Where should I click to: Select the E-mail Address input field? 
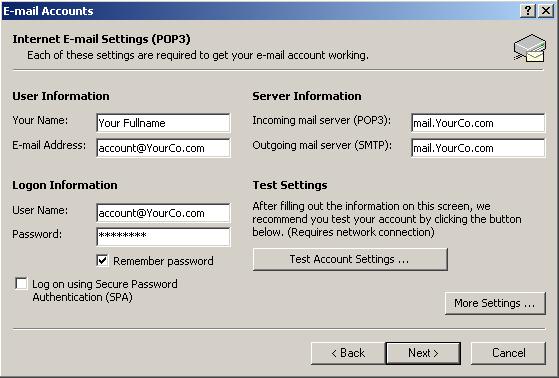[163, 148]
